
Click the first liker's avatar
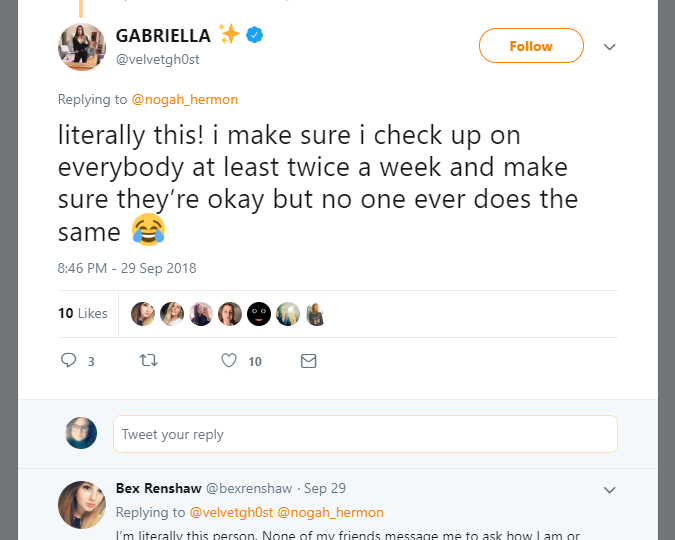(x=143, y=314)
